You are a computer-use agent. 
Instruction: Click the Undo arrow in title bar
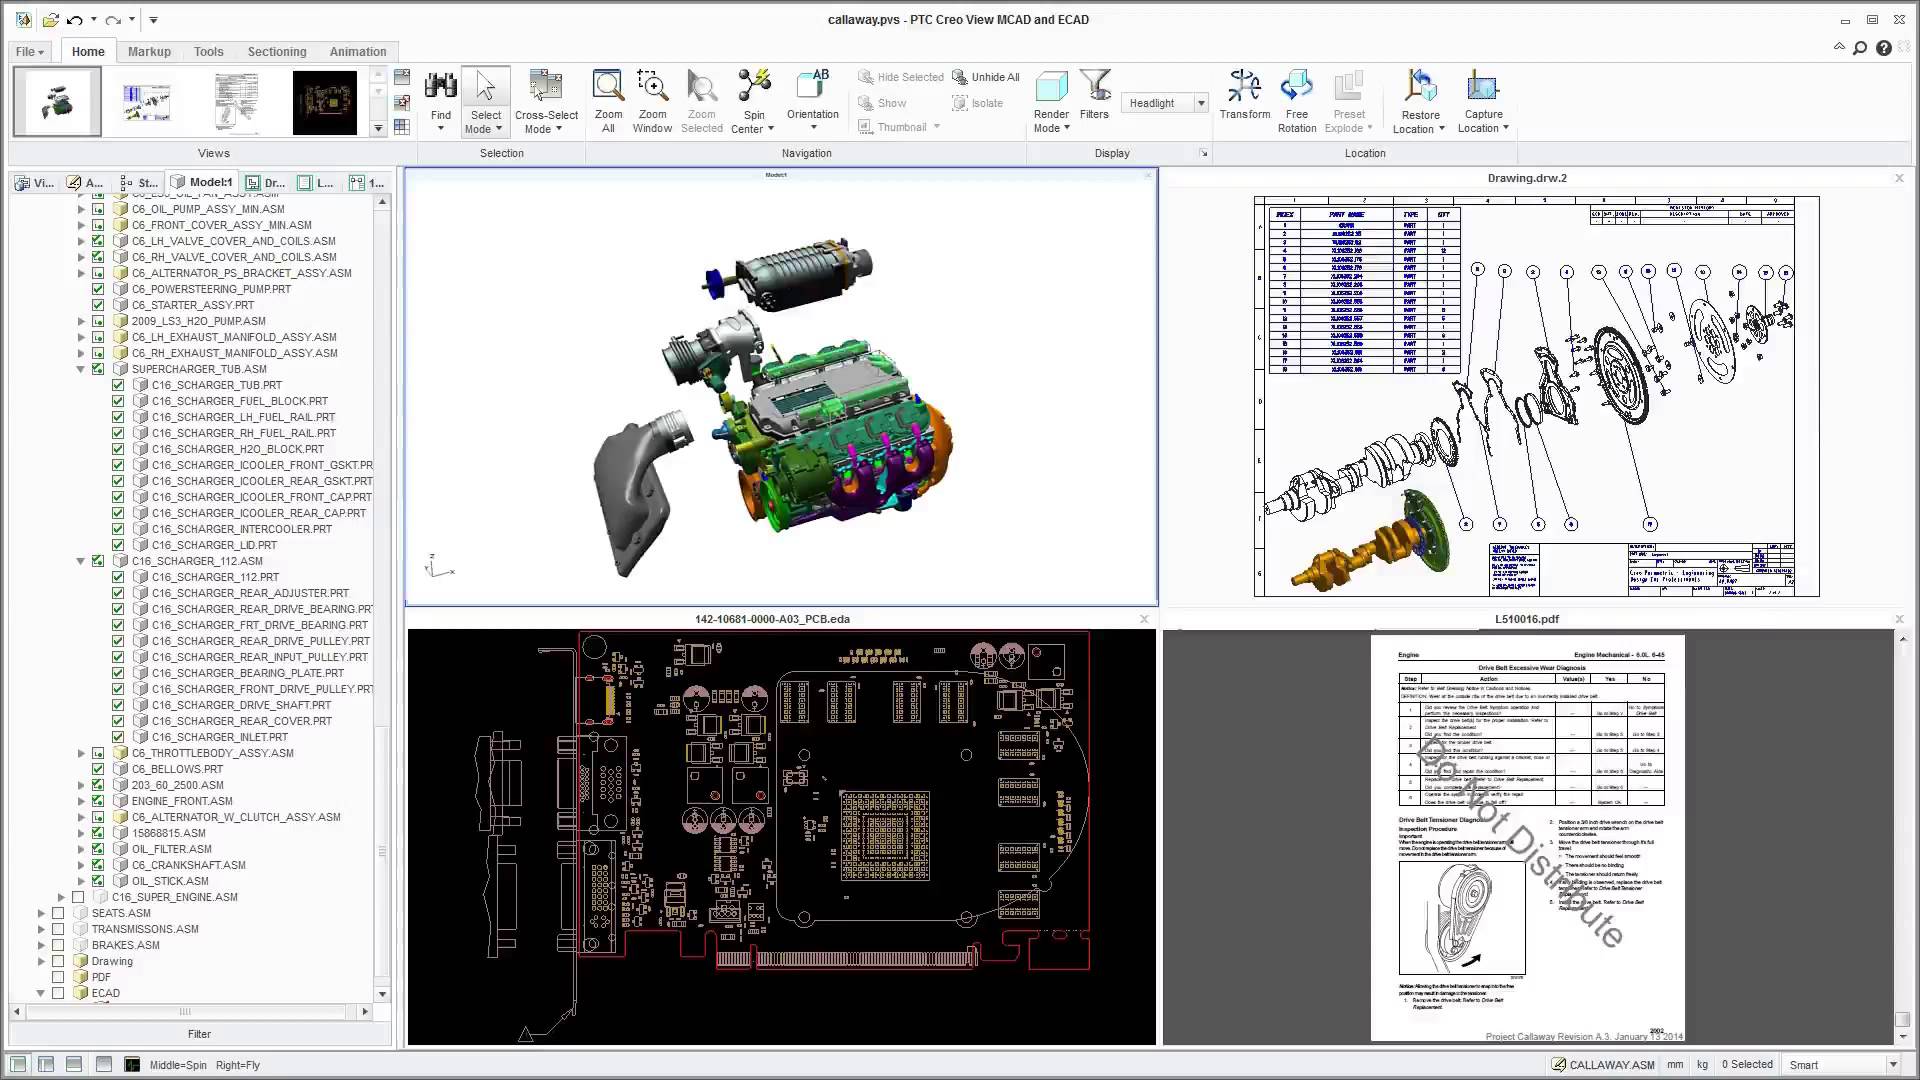tap(75, 19)
